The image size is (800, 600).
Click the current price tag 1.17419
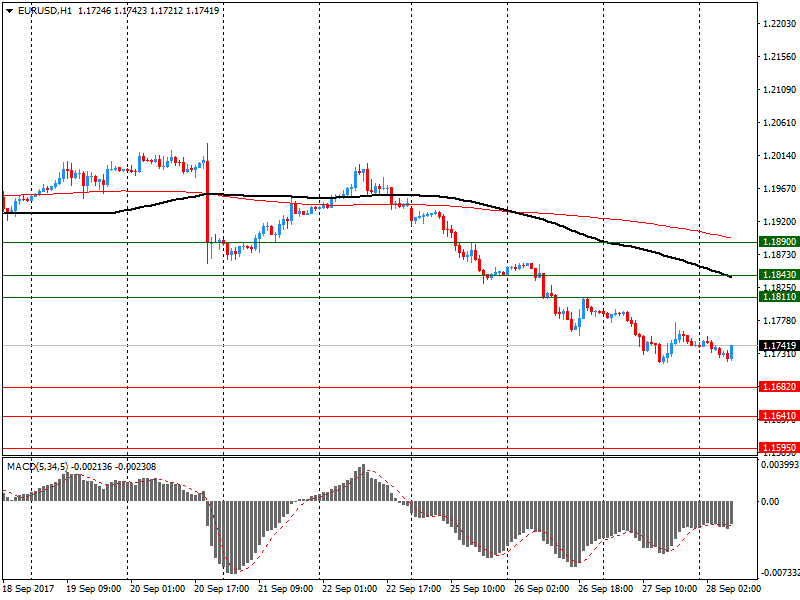pyautogui.click(x=779, y=345)
